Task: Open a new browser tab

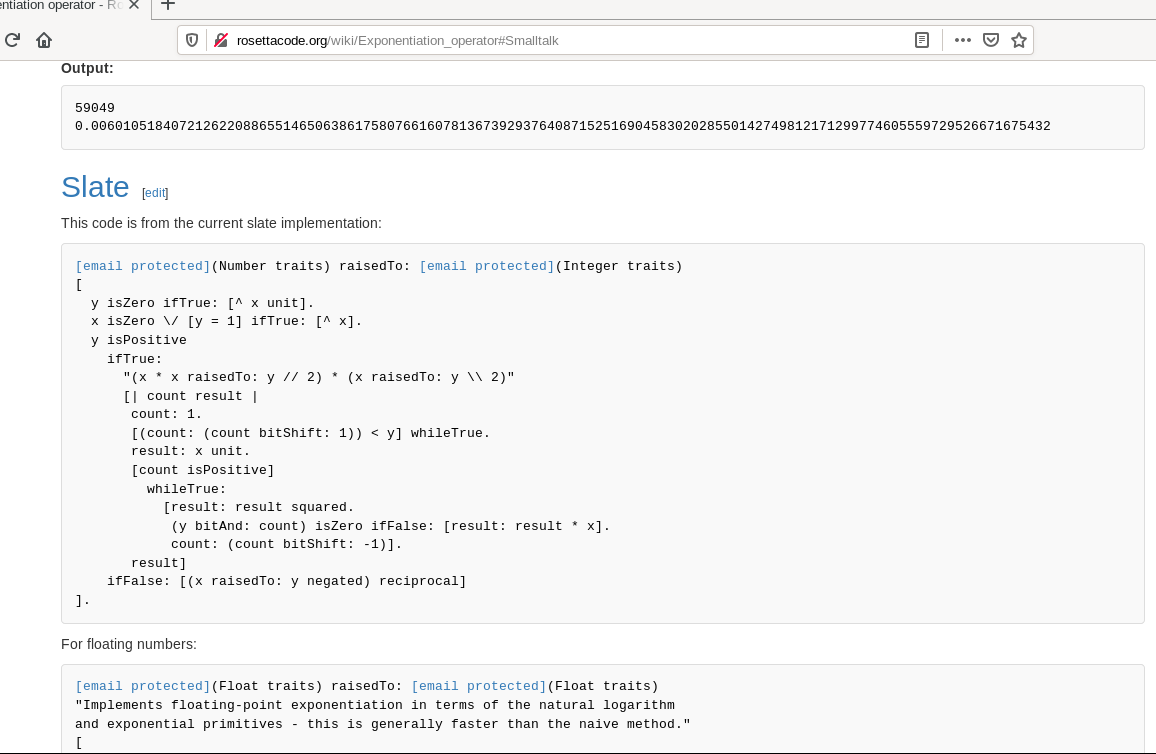Action: 168,5
